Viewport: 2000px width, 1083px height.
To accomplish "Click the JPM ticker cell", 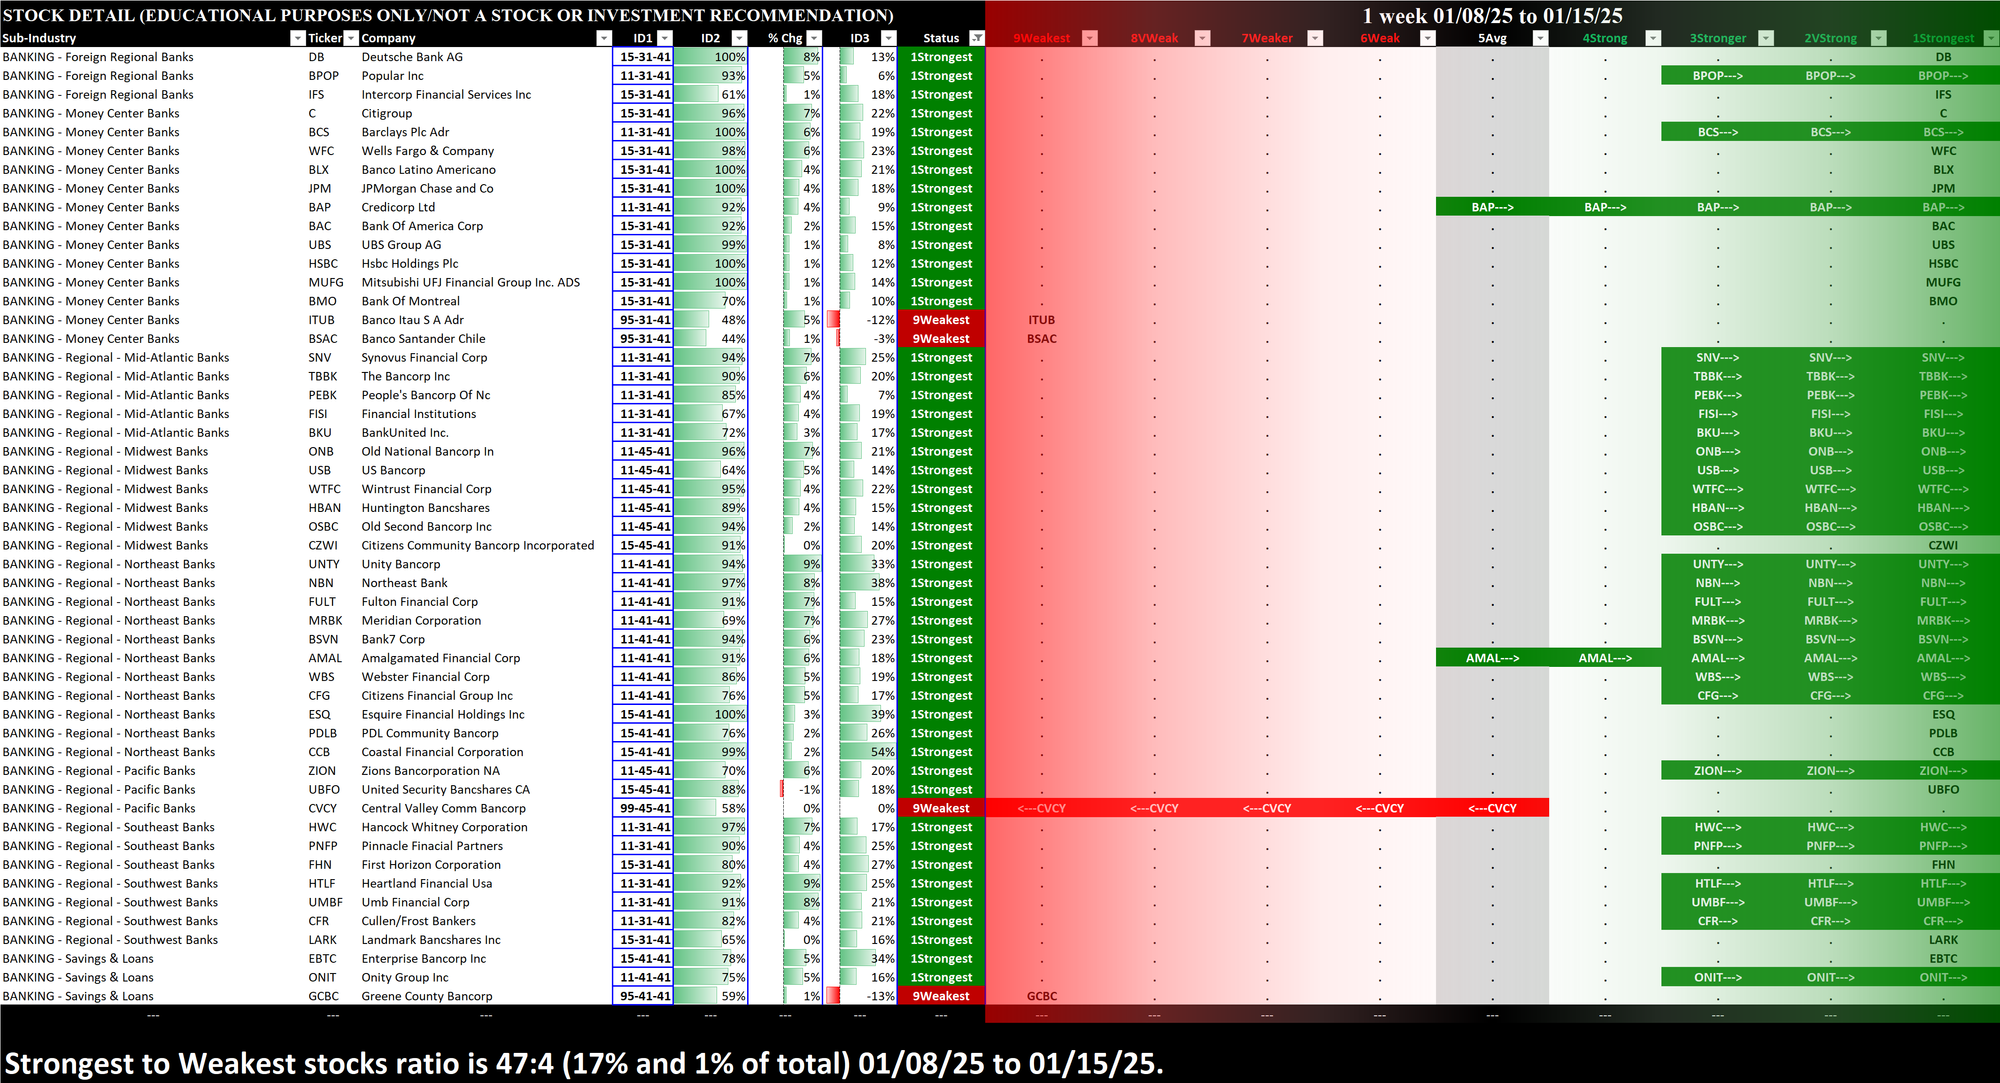I will tap(319, 188).
